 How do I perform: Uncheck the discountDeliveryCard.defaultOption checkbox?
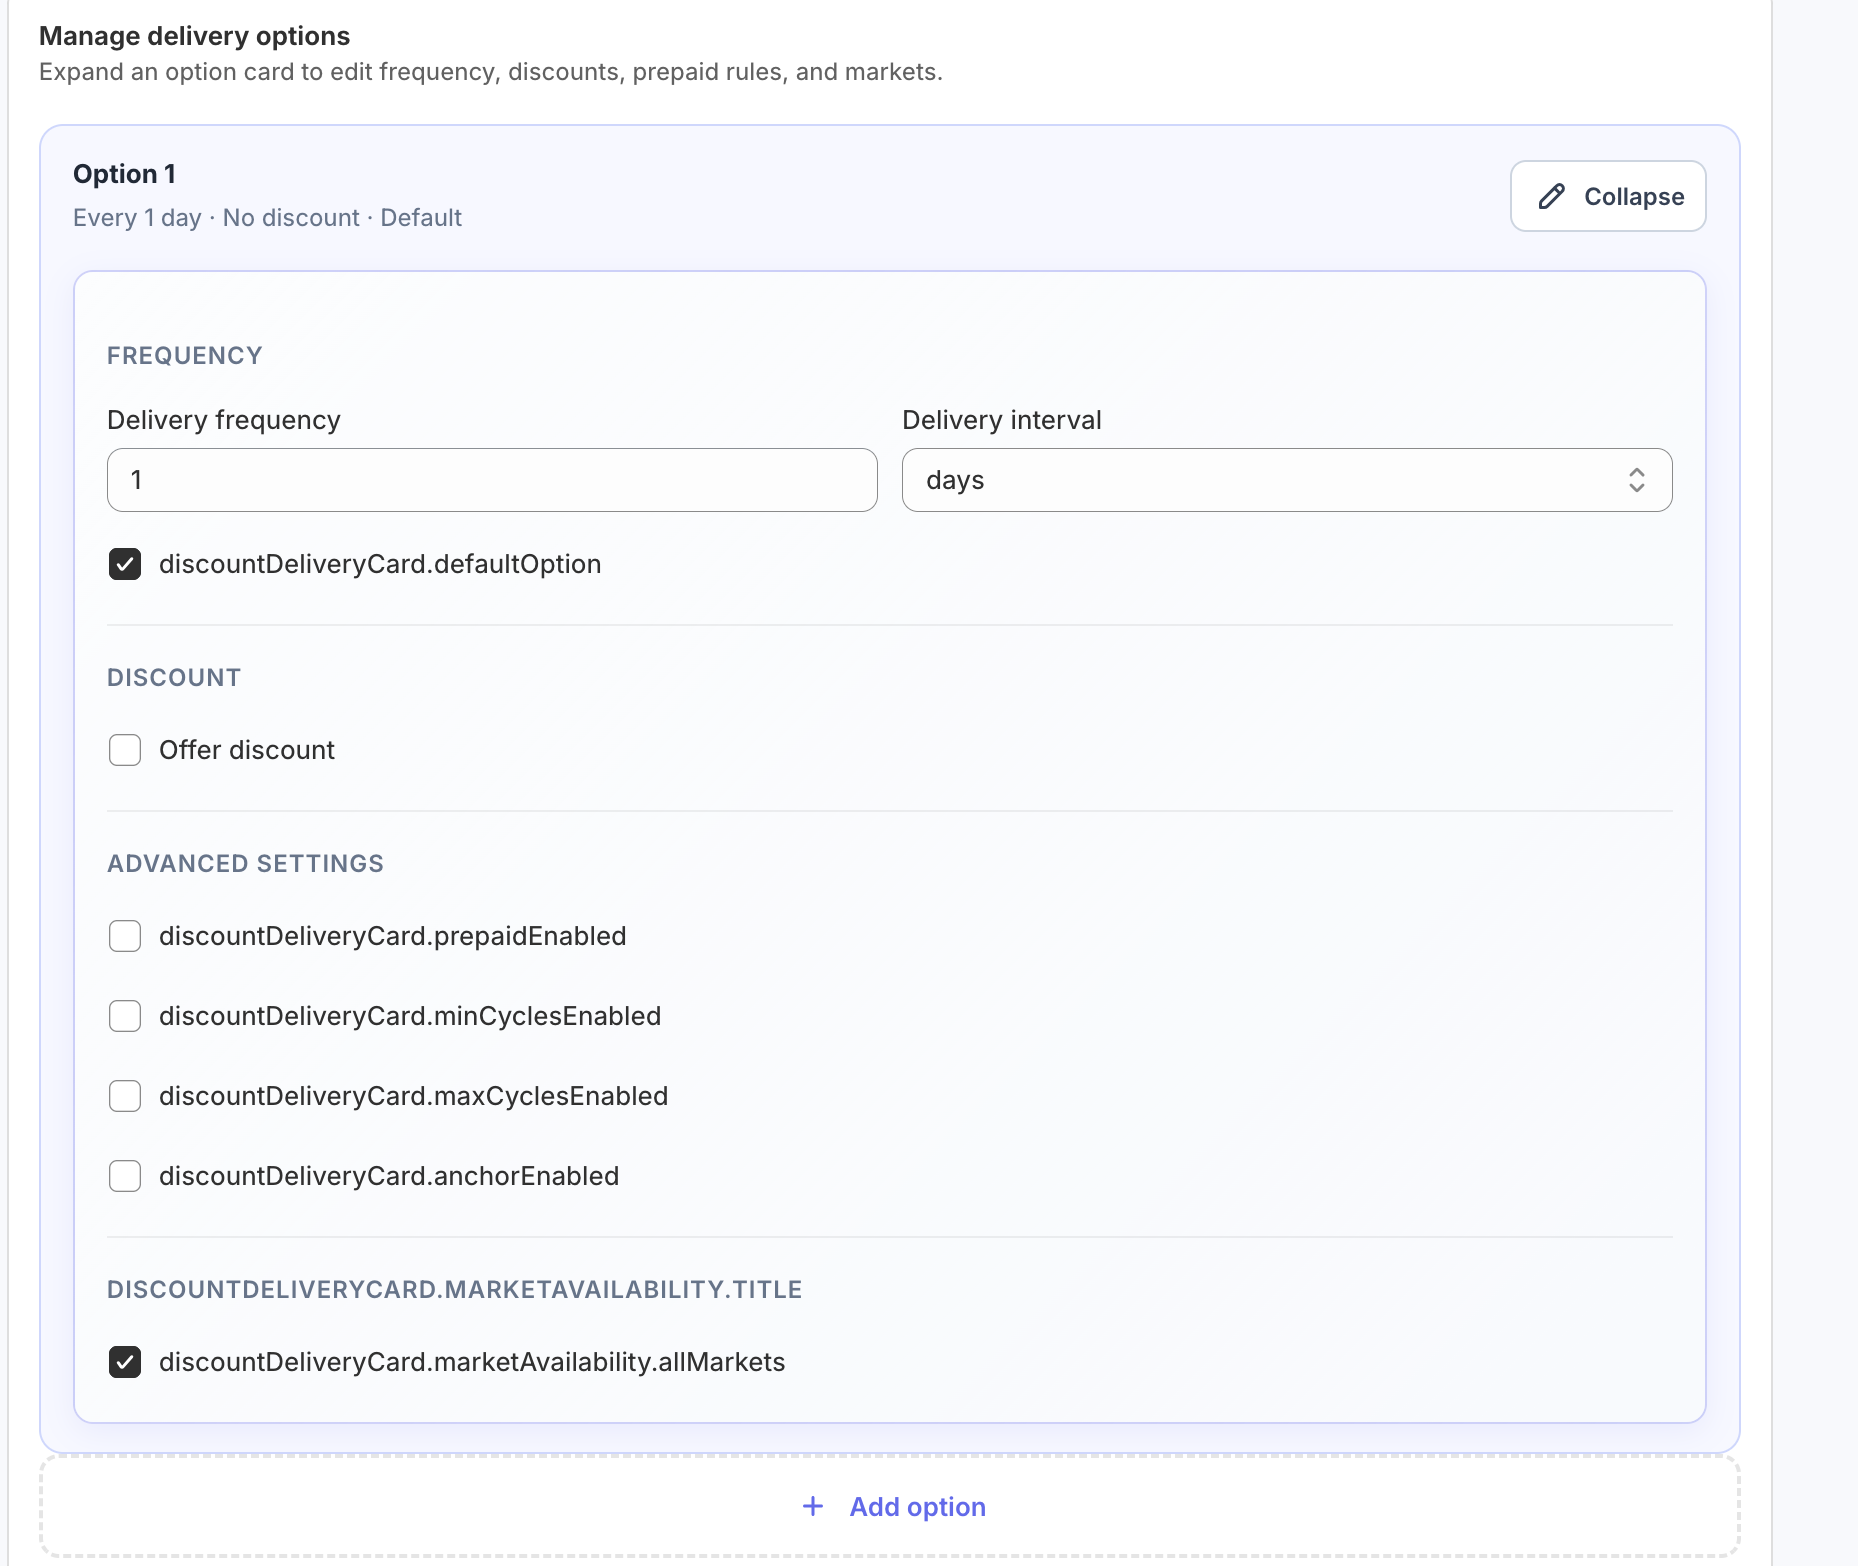click(x=125, y=564)
